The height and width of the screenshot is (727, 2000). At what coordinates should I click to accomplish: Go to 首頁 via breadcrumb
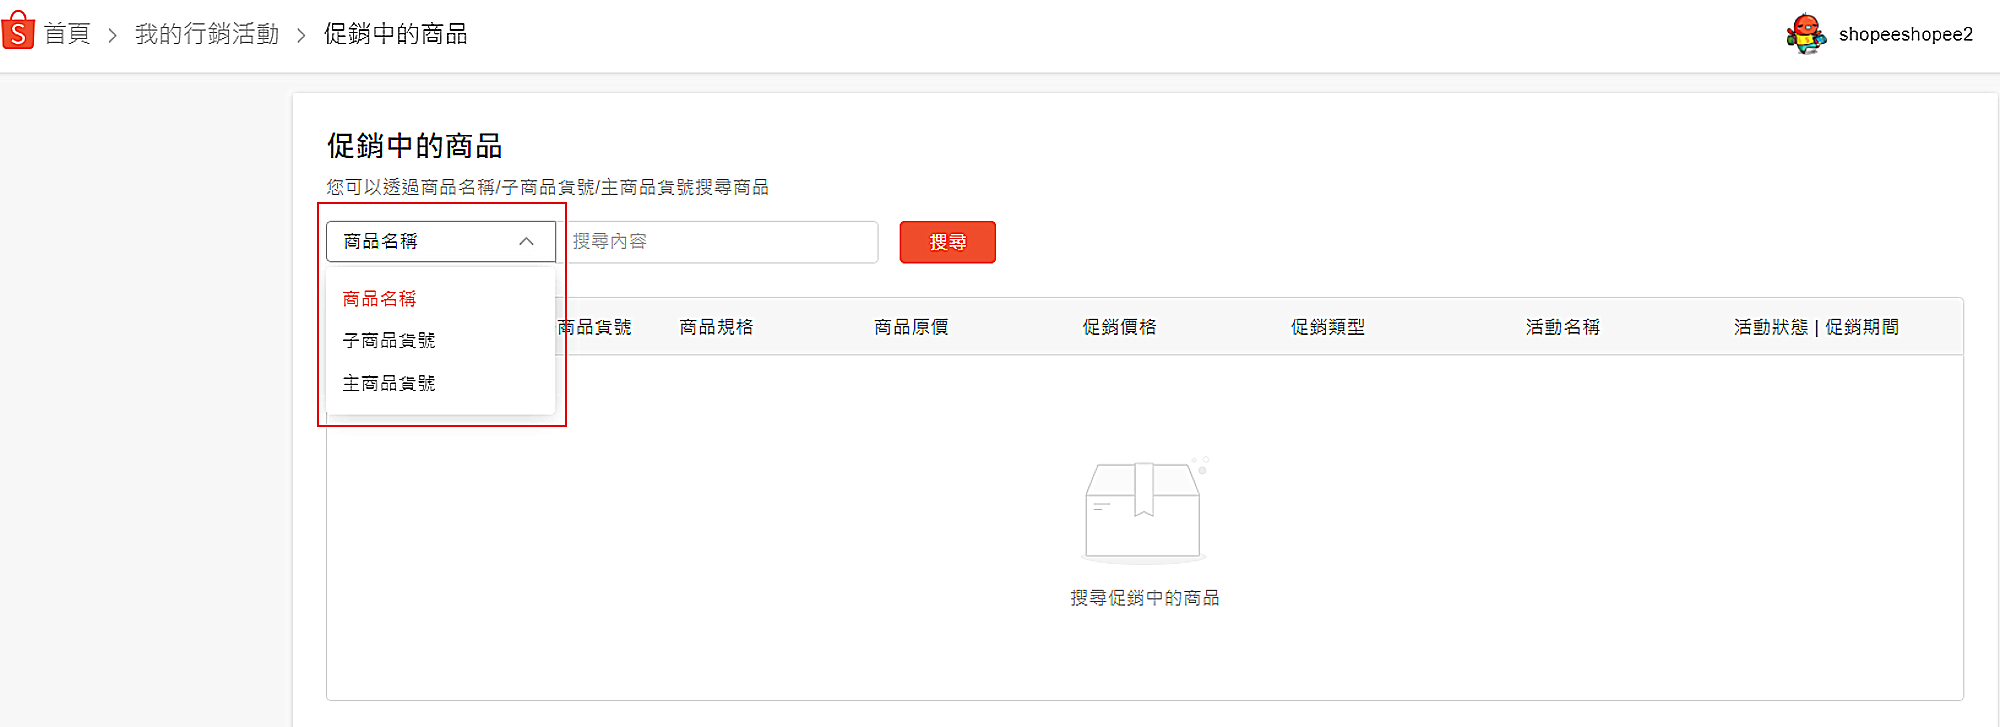(x=67, y=34)
